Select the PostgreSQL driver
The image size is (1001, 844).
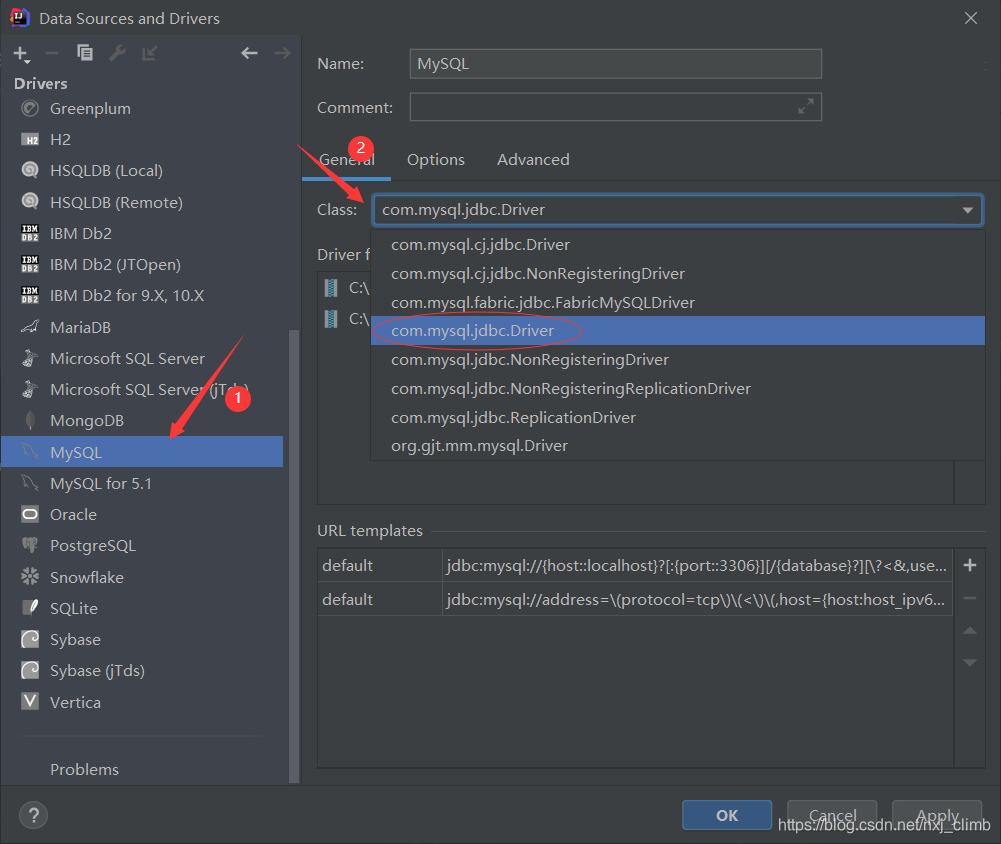coord(142,546)
